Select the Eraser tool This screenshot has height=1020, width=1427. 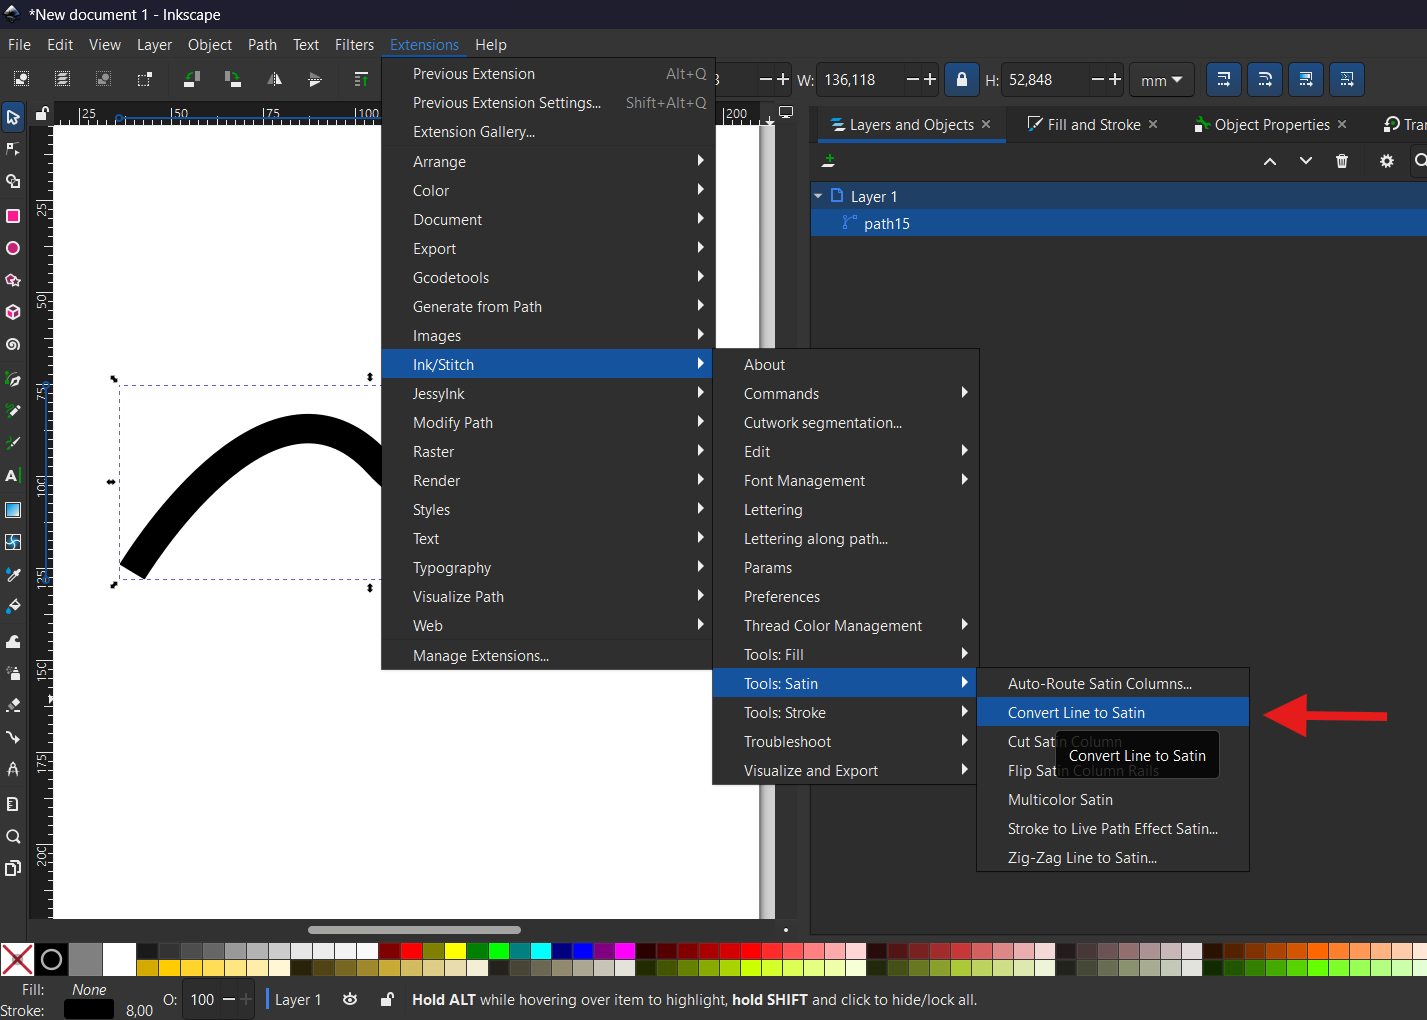coord(13,705)
